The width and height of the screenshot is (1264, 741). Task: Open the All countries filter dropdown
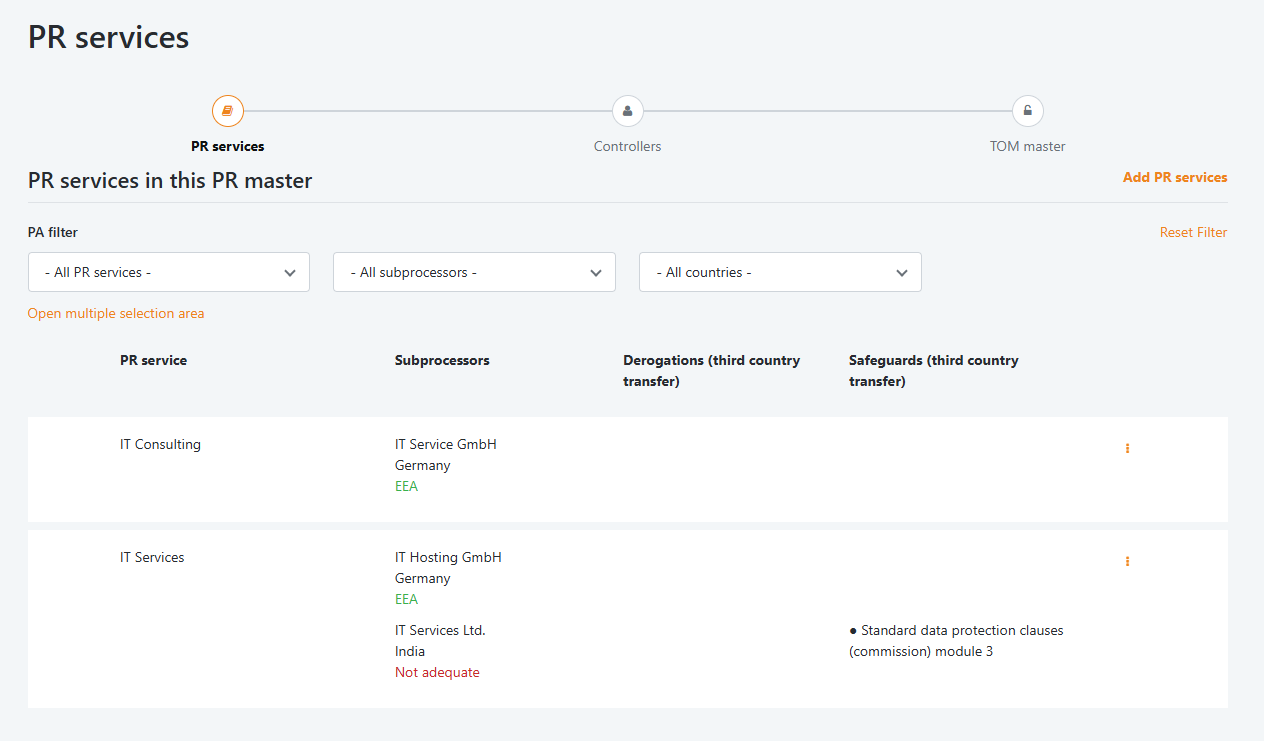[780, 272]
